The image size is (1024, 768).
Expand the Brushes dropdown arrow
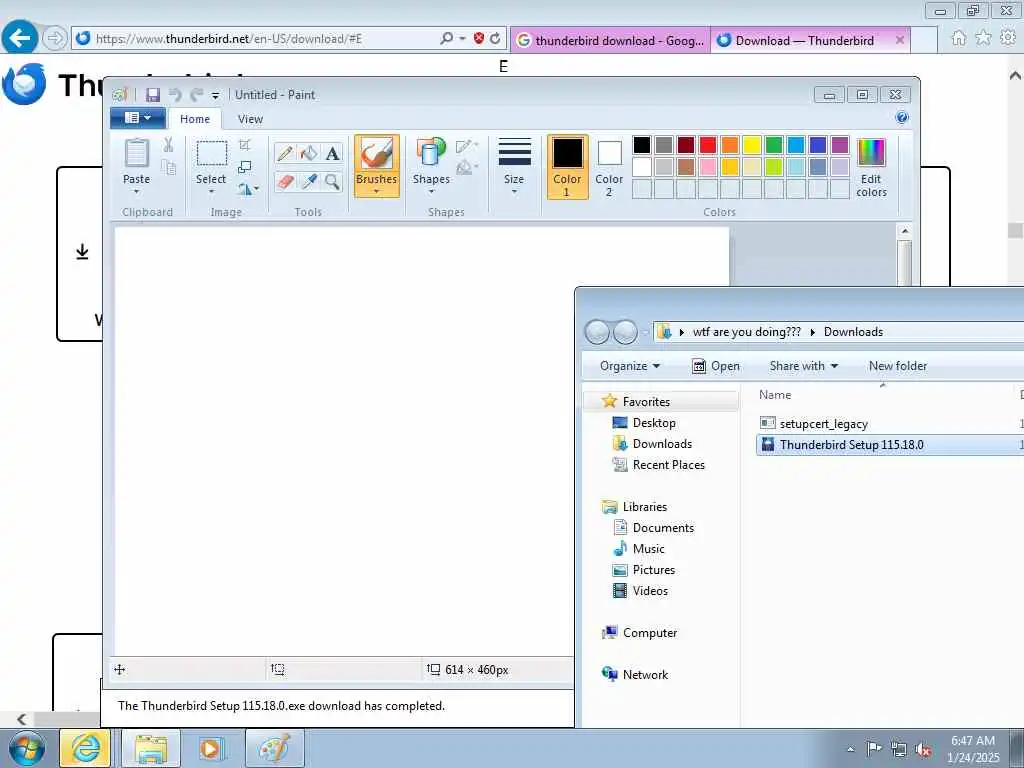[x=376, y=191]
